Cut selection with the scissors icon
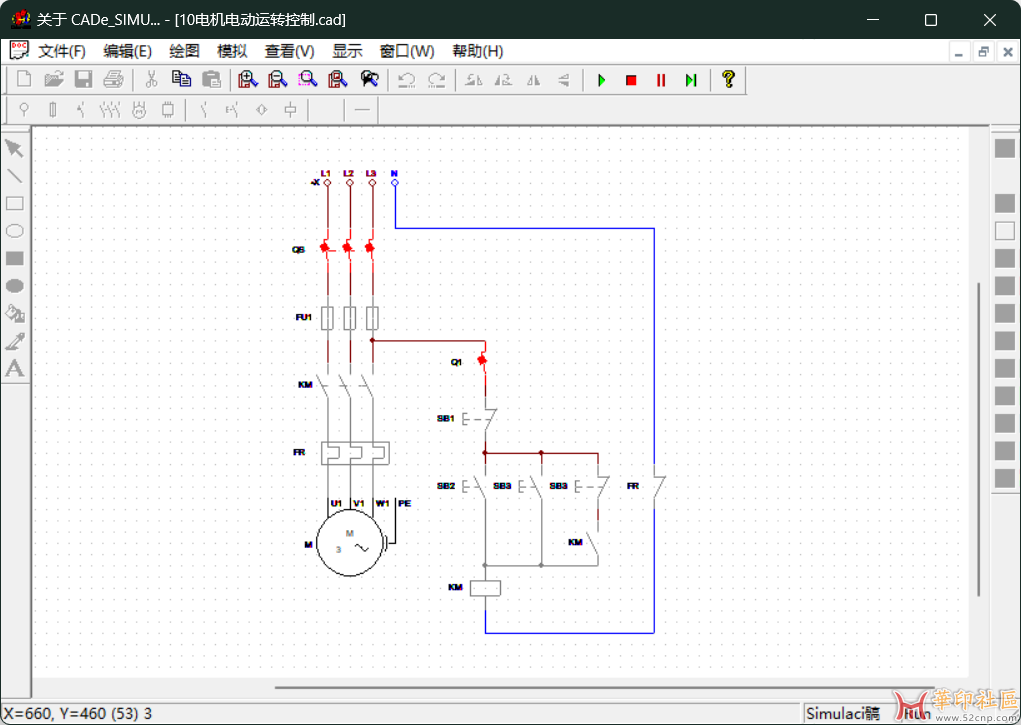The width and height of the screenshot is (1021, 725). 151,79
